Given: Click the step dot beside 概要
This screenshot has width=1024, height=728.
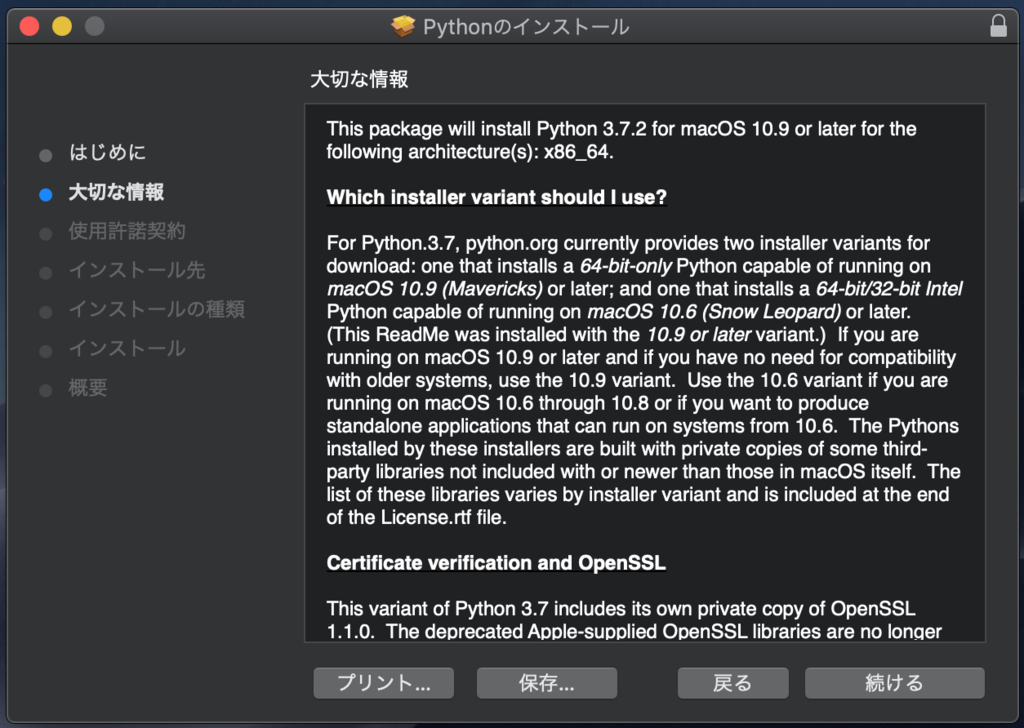Looking at the screenshot, I should 45,388.
